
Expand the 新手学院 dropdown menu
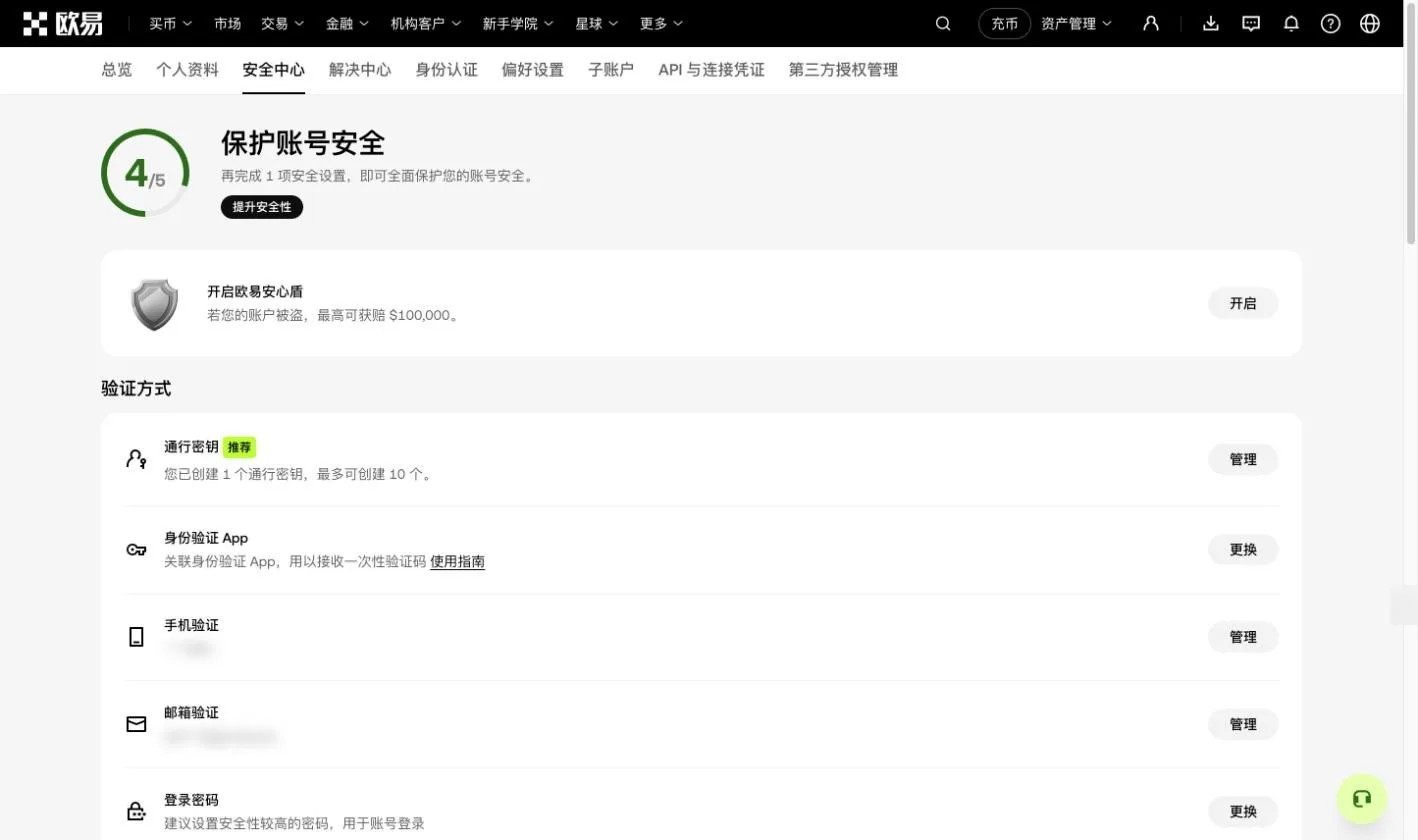pos(519,23)
